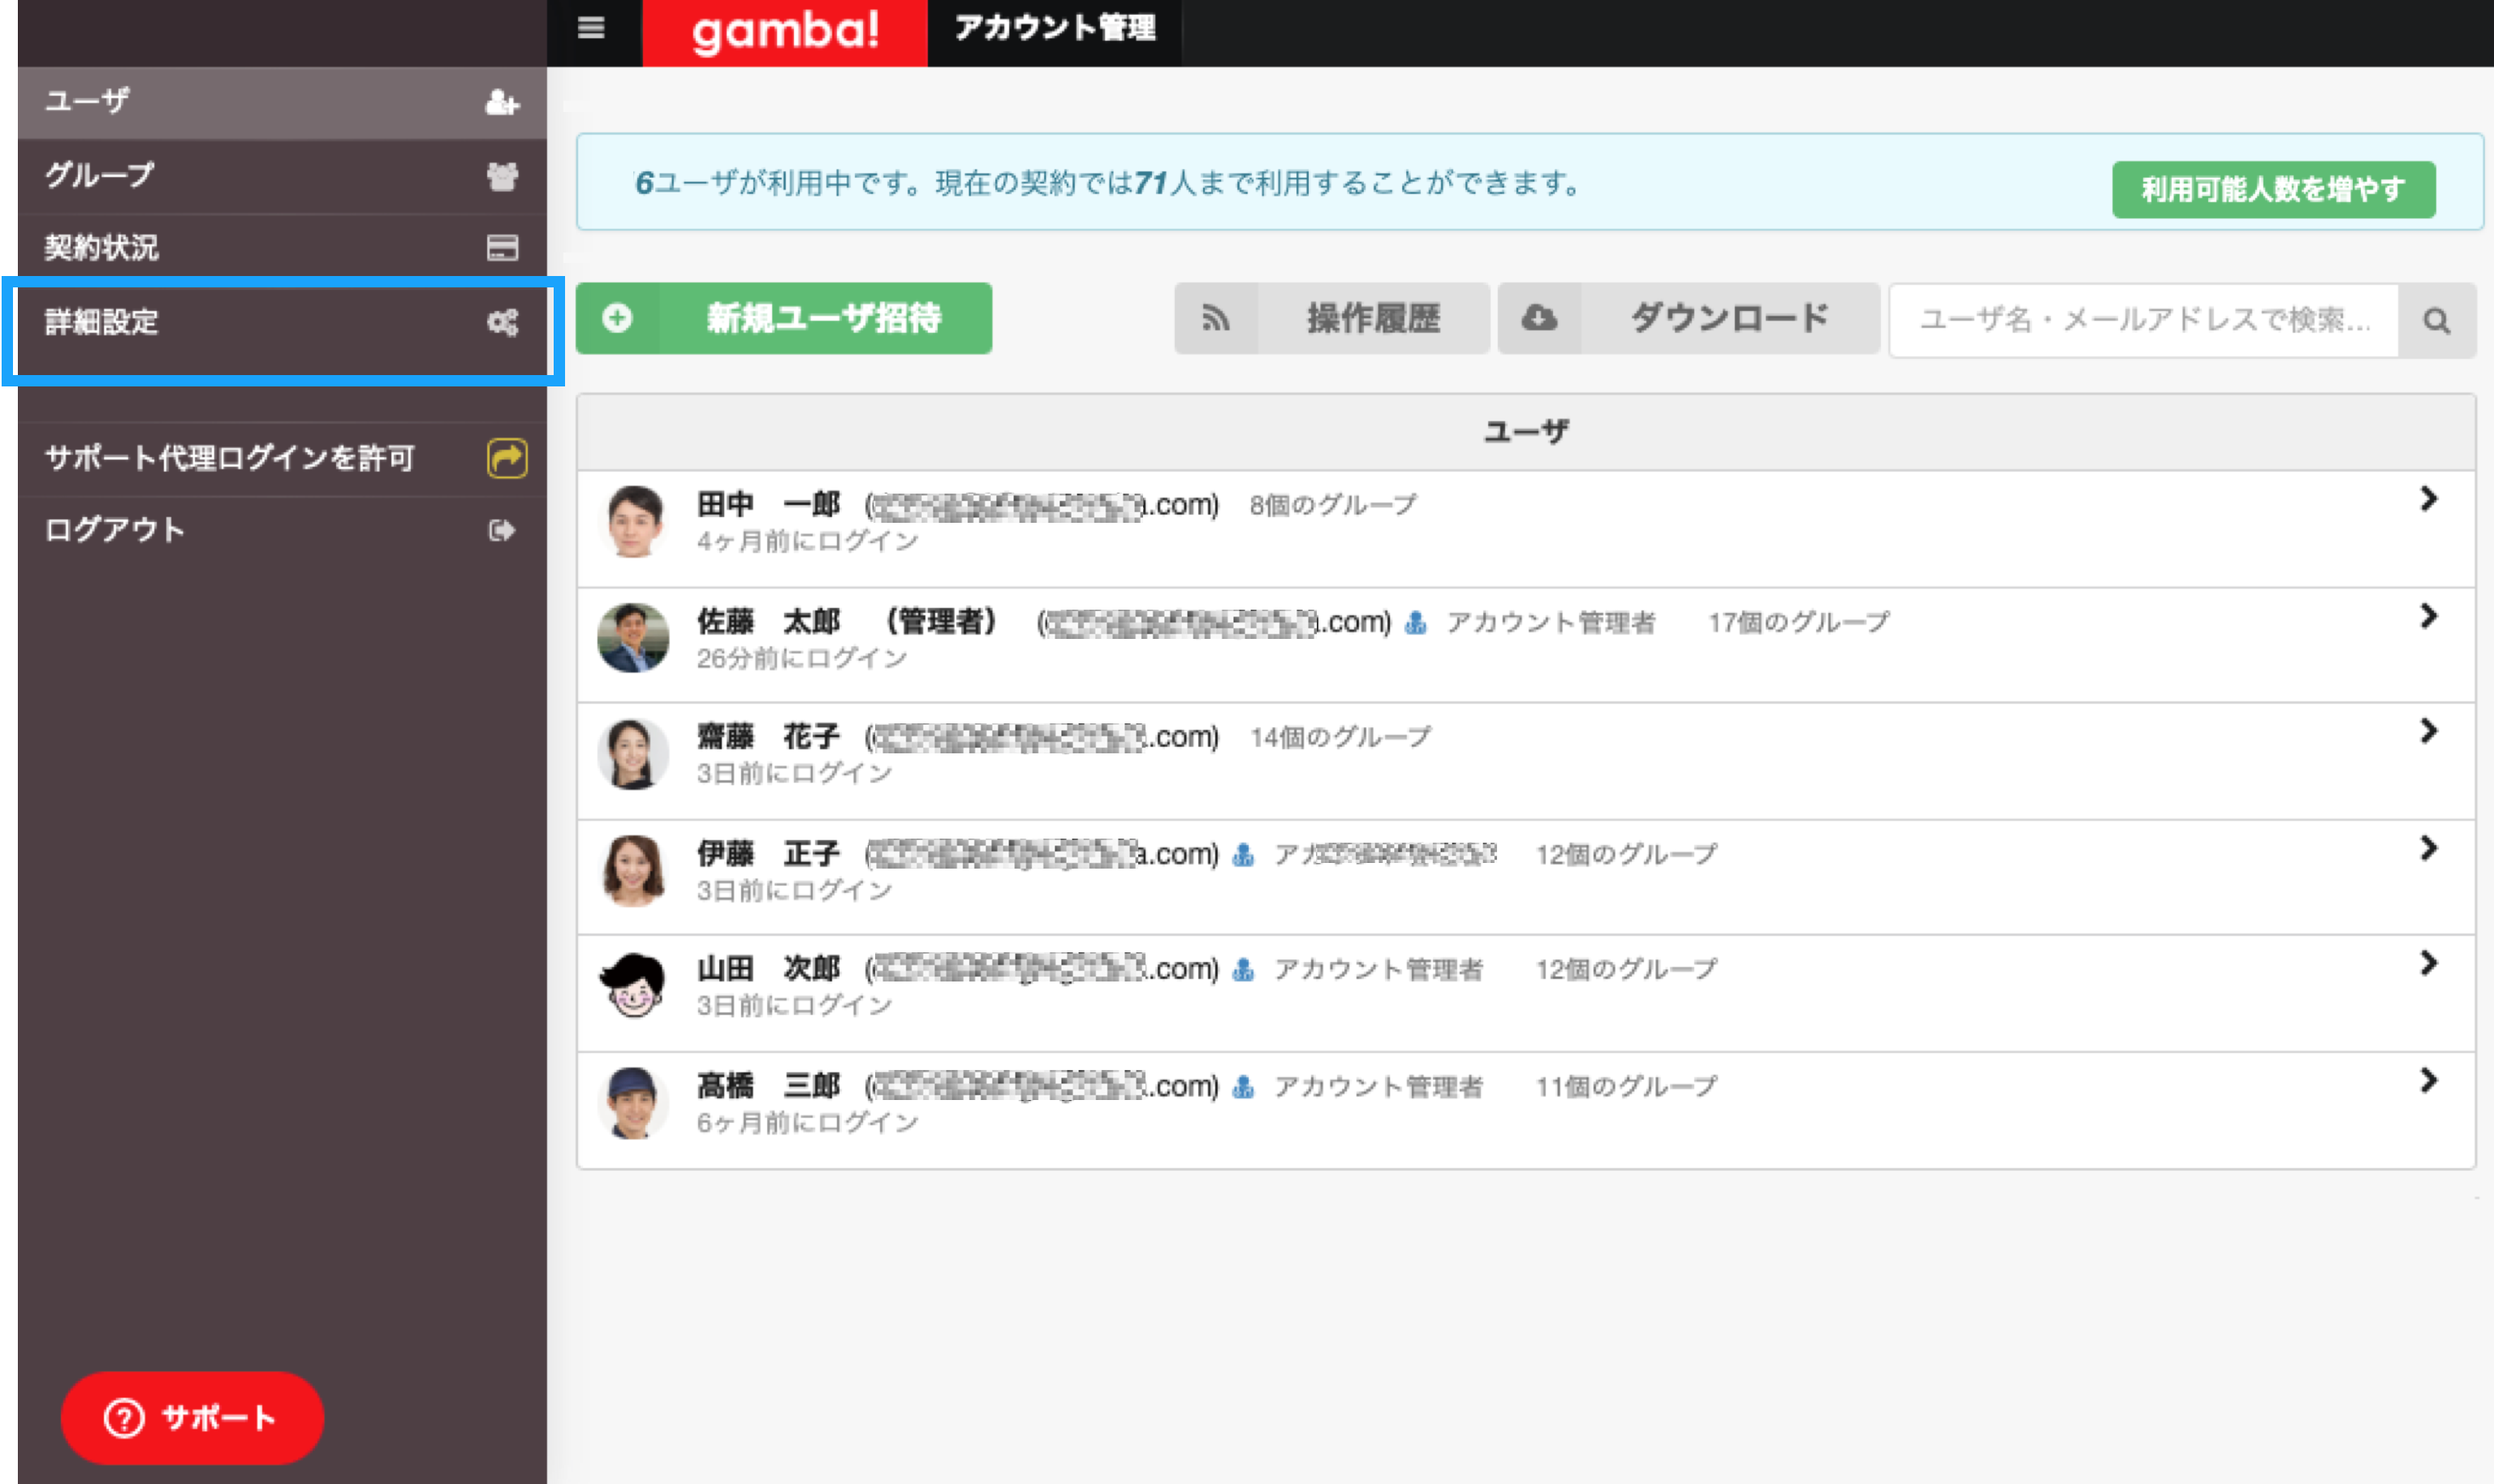This screenshot has width=2494, height=1484.
Task: Click 田中 一郎's avatar
Action: (x=633, y=521)
